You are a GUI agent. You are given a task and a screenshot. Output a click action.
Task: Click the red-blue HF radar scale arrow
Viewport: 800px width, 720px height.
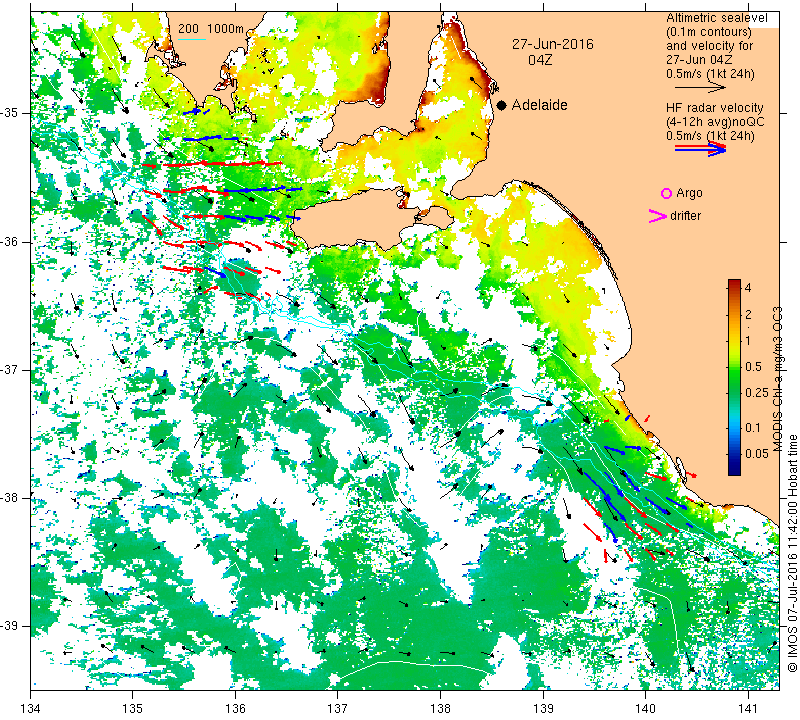tap(701, 149)
